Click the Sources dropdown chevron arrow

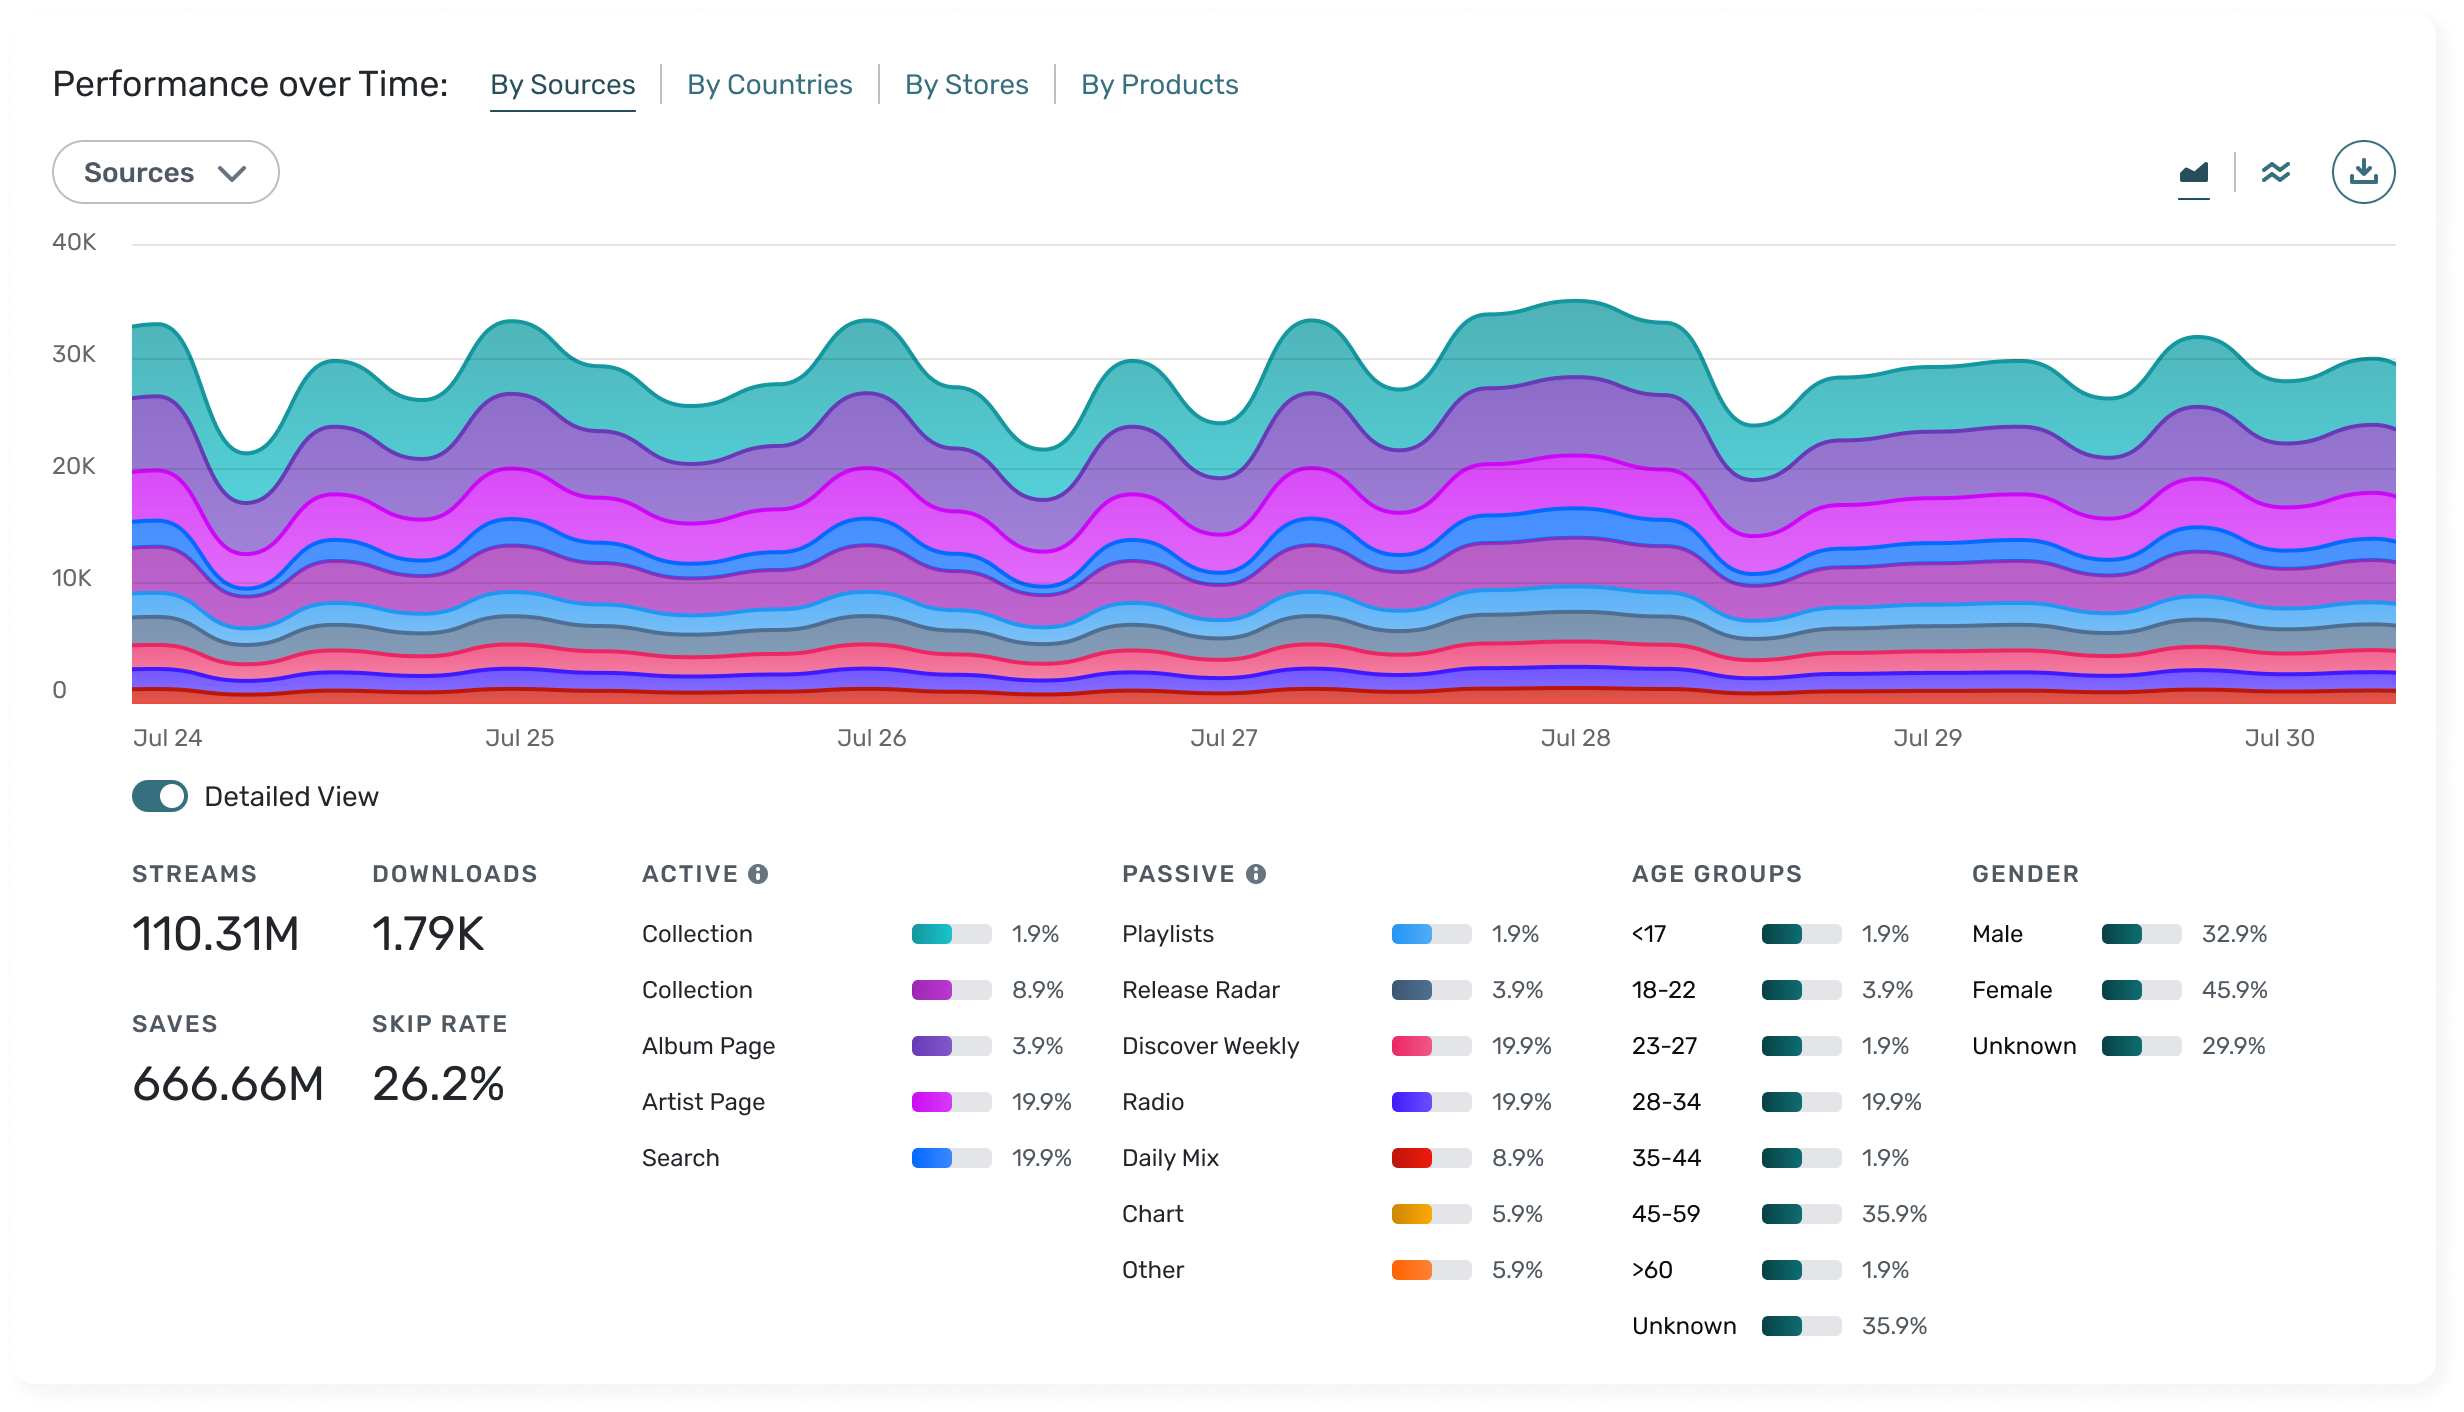pyautogui.click(x=232, y=174)
